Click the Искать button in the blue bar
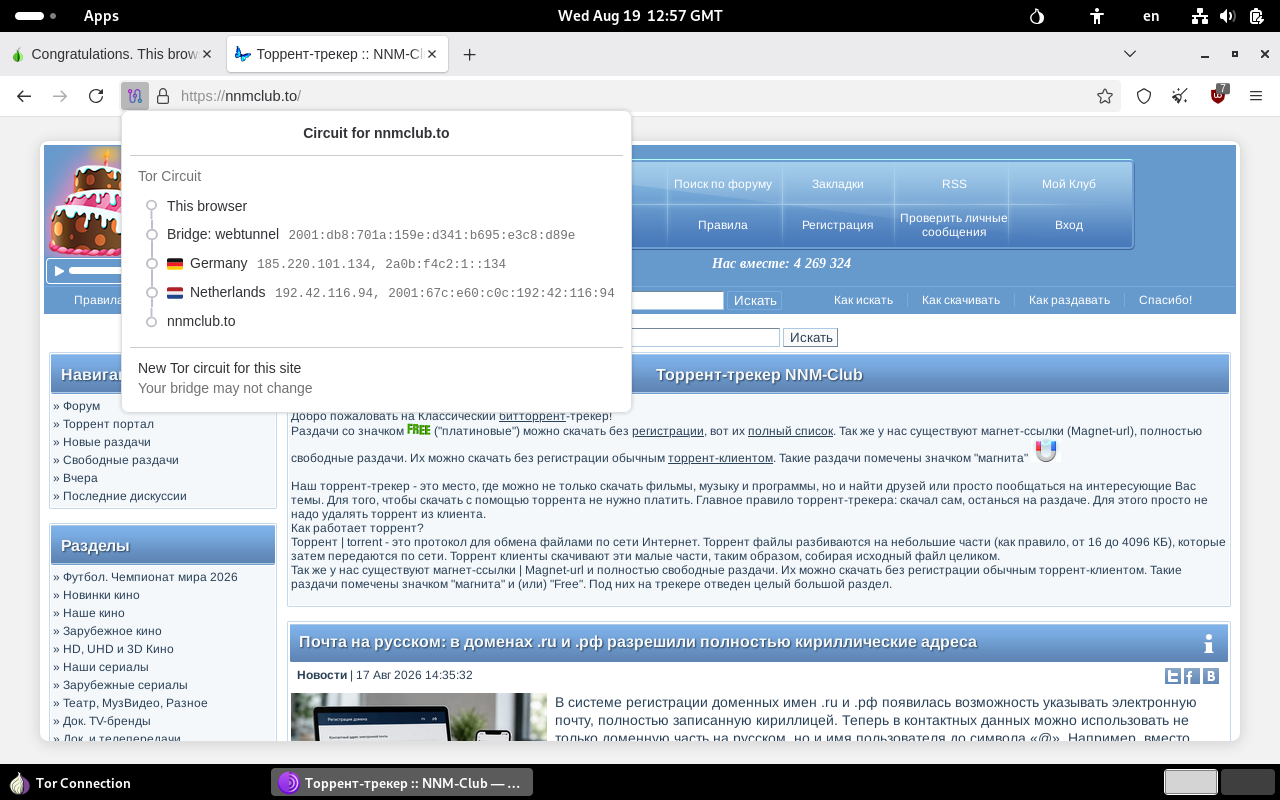 (755, 300)
